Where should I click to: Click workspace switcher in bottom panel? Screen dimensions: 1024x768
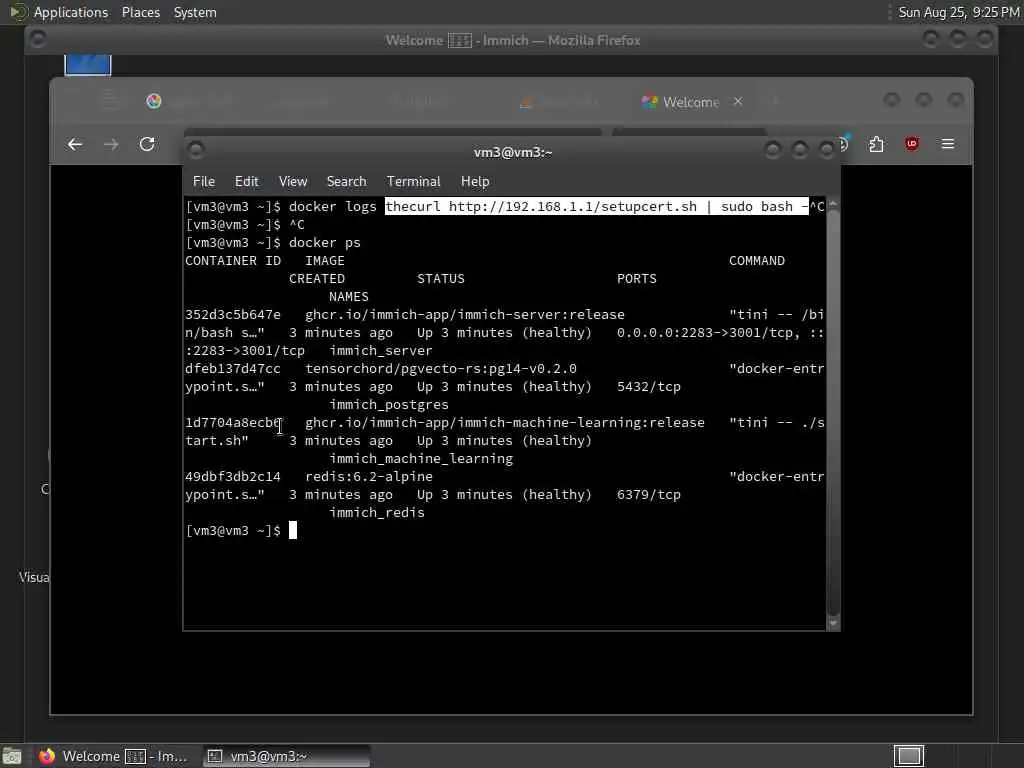tap(908, 756)
